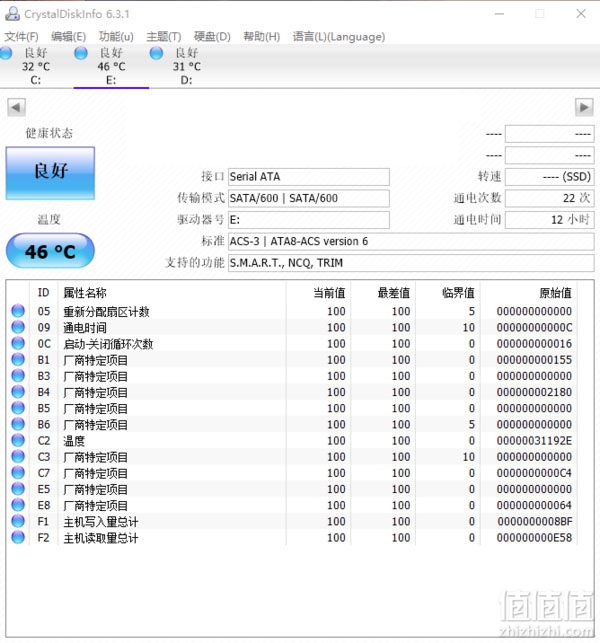
Task: Click status orb of attribute F2 row
Action: coord(18,537)
